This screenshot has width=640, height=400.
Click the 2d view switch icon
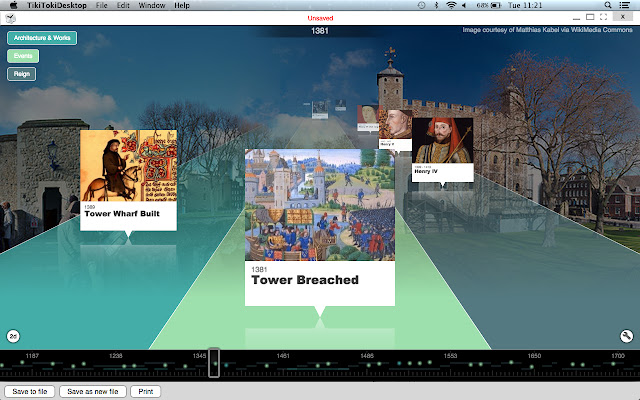pyautogui.click(x=14, y=335)
